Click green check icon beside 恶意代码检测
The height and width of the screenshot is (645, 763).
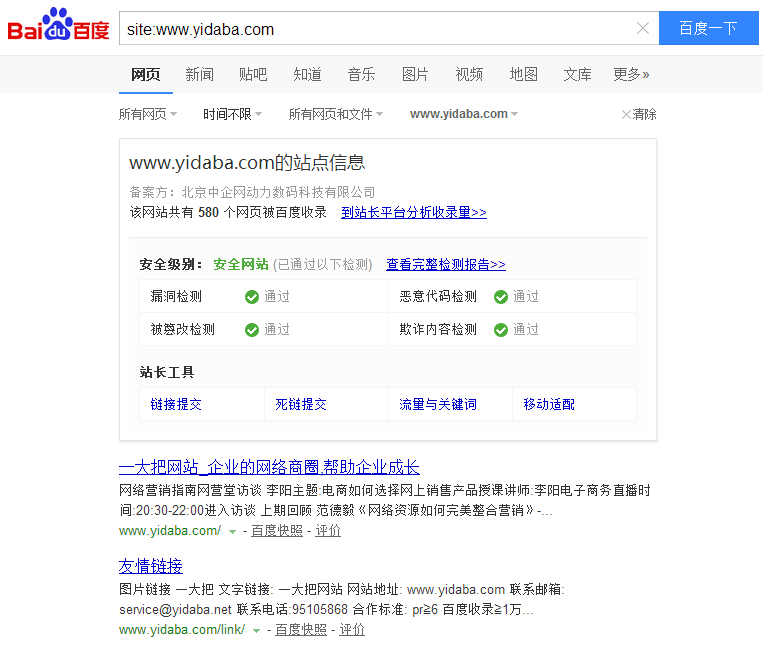501,297
